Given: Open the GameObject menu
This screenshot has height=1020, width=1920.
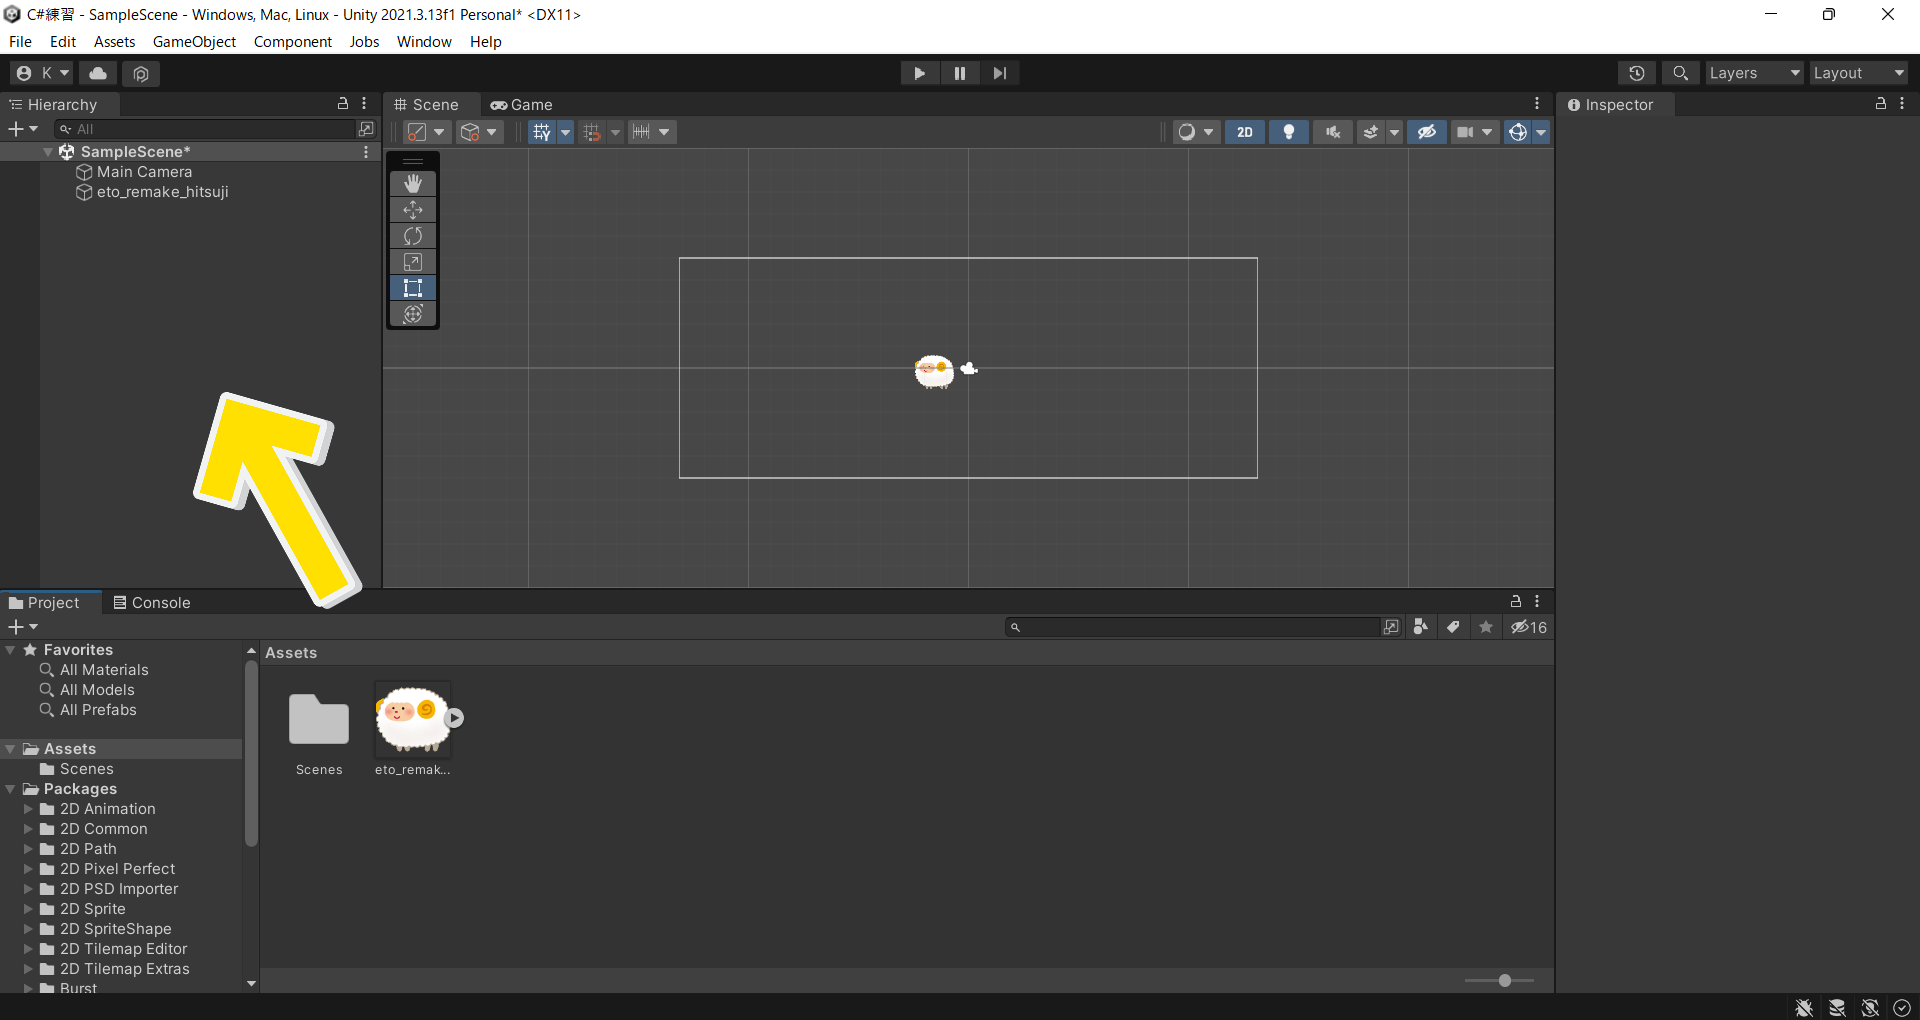Looking at the screenshot, I should pyautogui.click(x=194, y=42).
